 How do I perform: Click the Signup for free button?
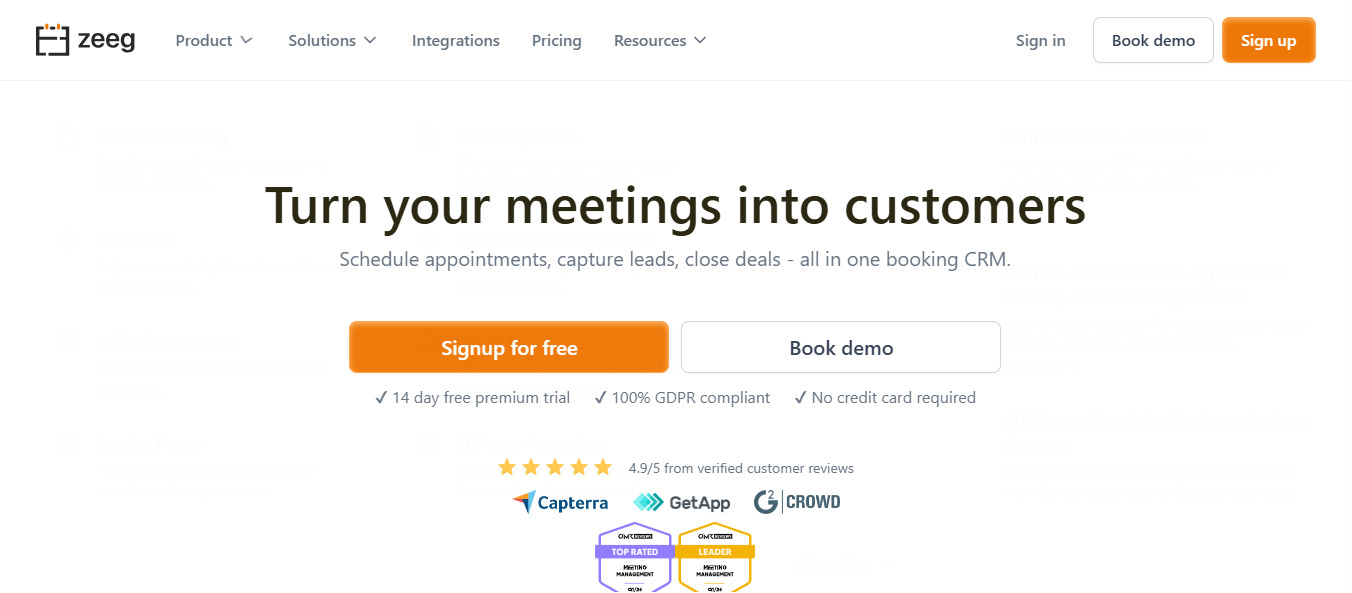tap(508, 347)
